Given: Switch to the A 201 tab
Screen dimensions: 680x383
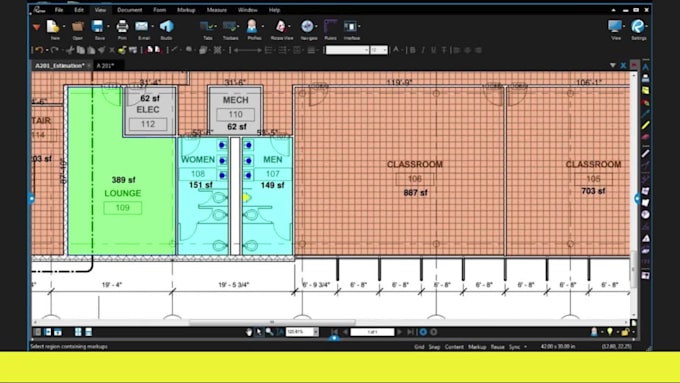Looking at the screenshot, I should tap(105, 65).
